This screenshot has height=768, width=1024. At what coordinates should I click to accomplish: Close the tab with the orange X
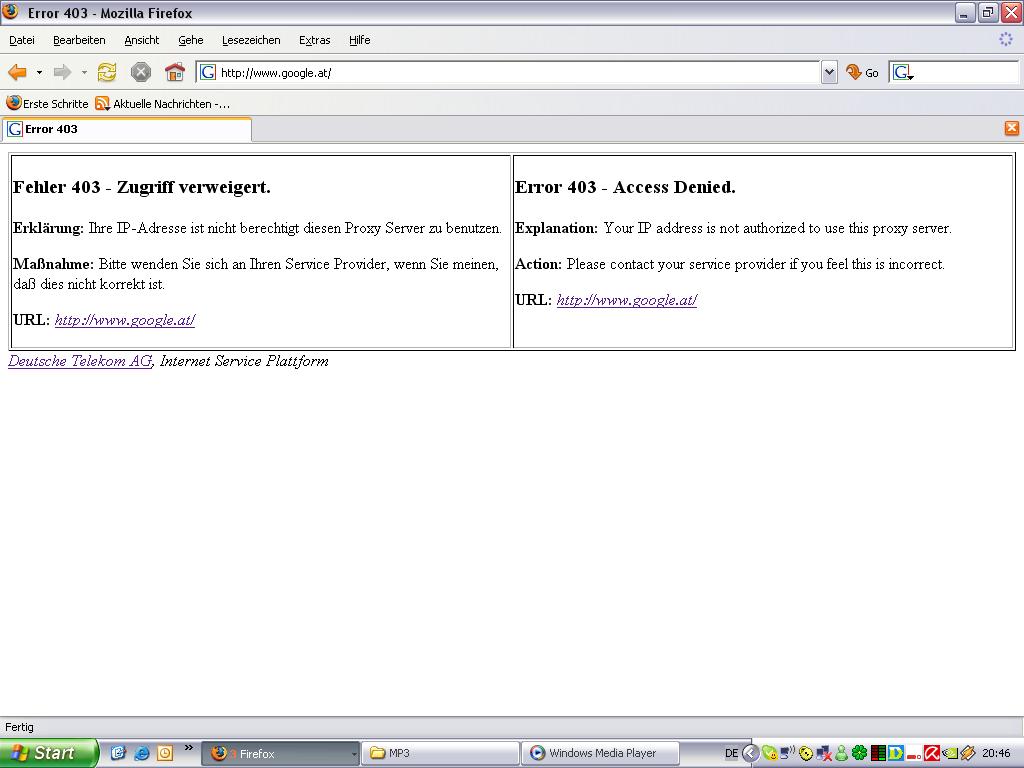(x=1012, y=128)
